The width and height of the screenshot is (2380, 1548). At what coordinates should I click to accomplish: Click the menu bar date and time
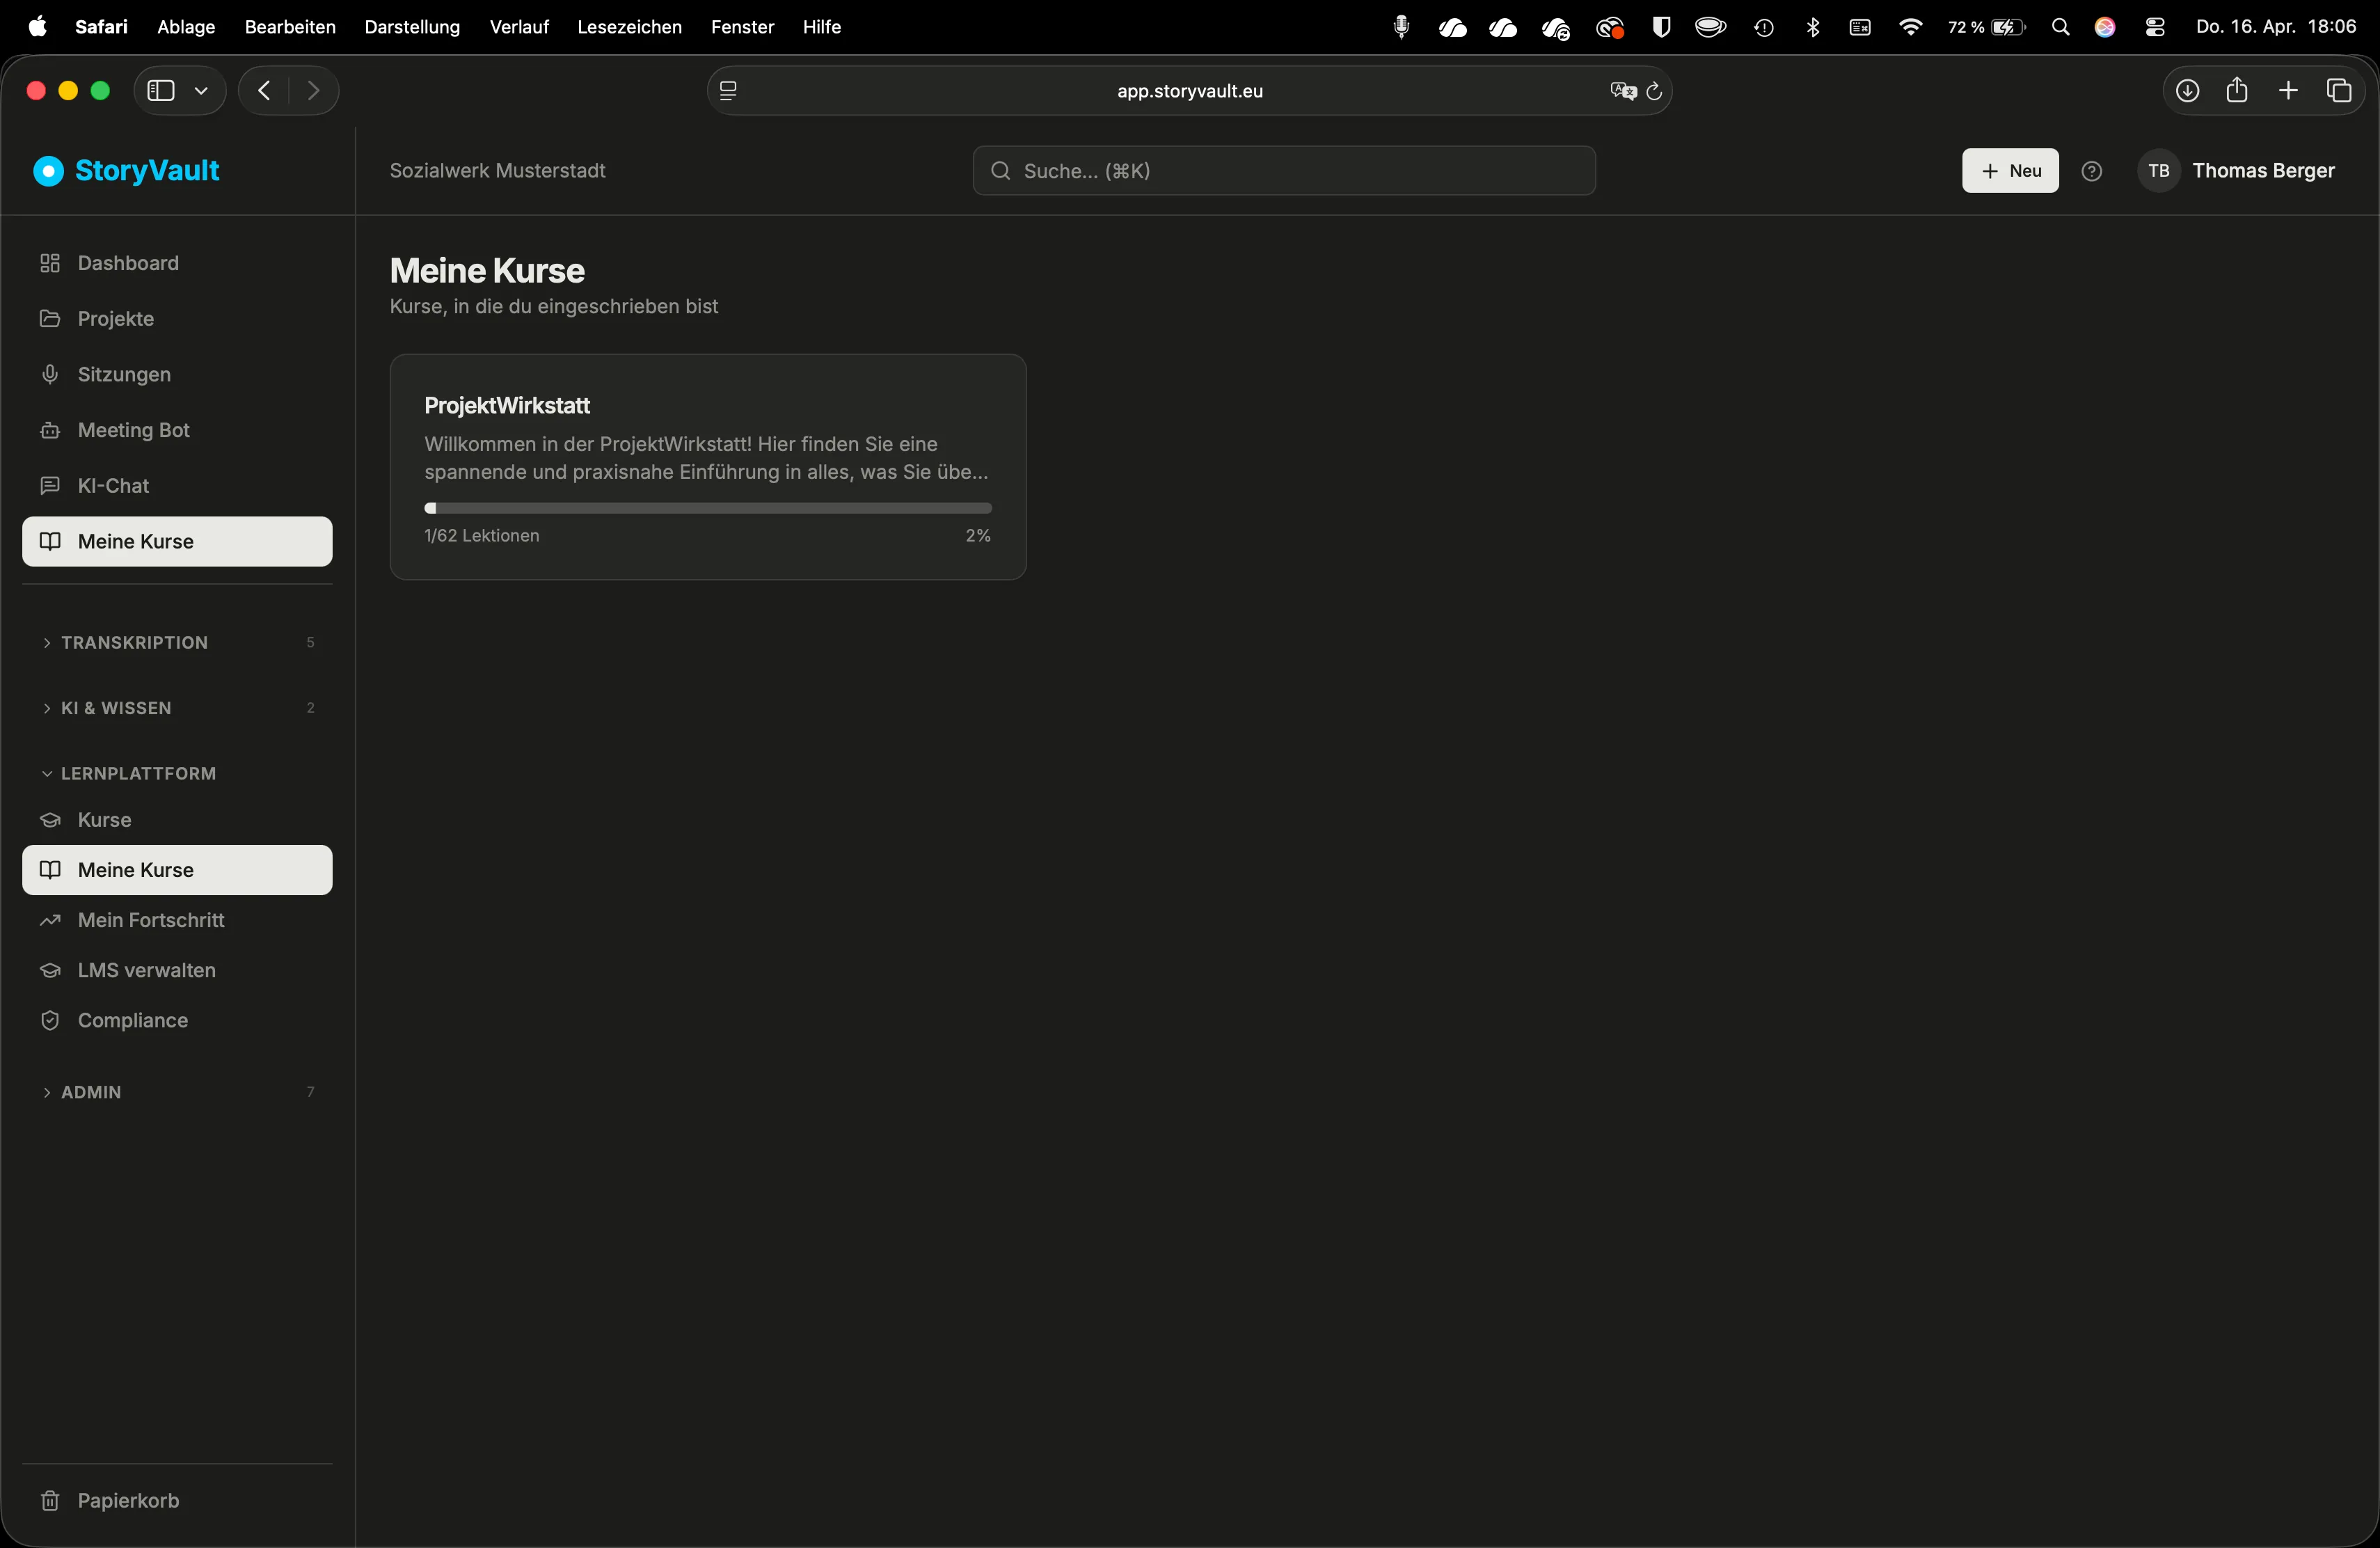tap(2276, 27)
